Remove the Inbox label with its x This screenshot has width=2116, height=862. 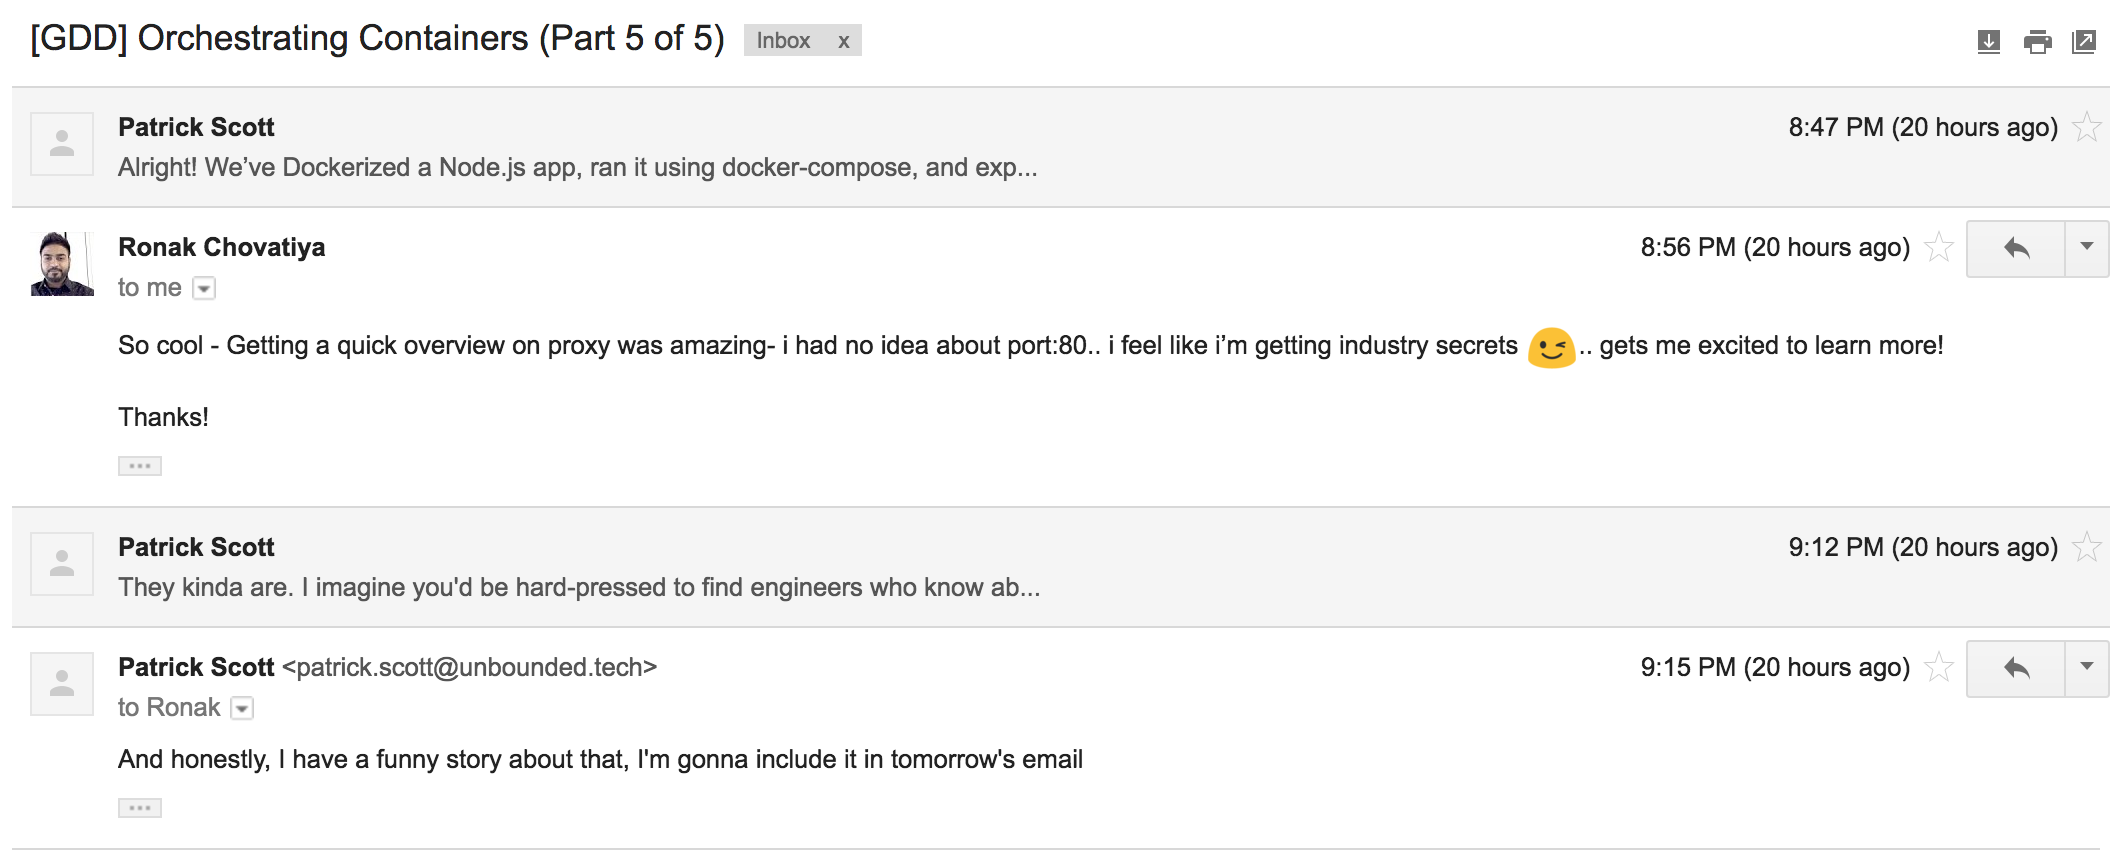click(x=844, y=41)
